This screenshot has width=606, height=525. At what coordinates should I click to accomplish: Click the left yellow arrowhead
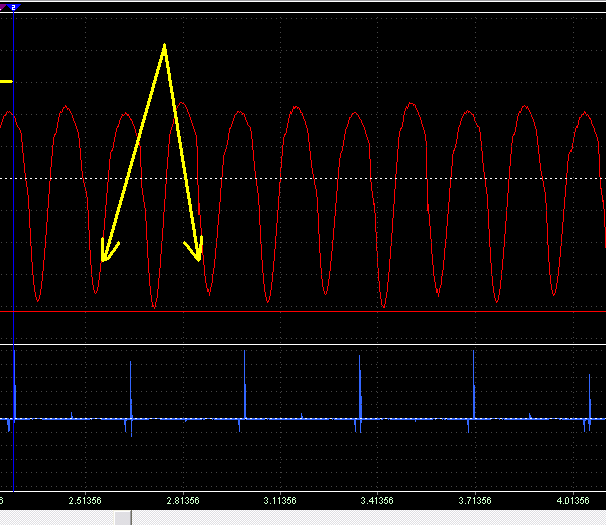(108, 251)
